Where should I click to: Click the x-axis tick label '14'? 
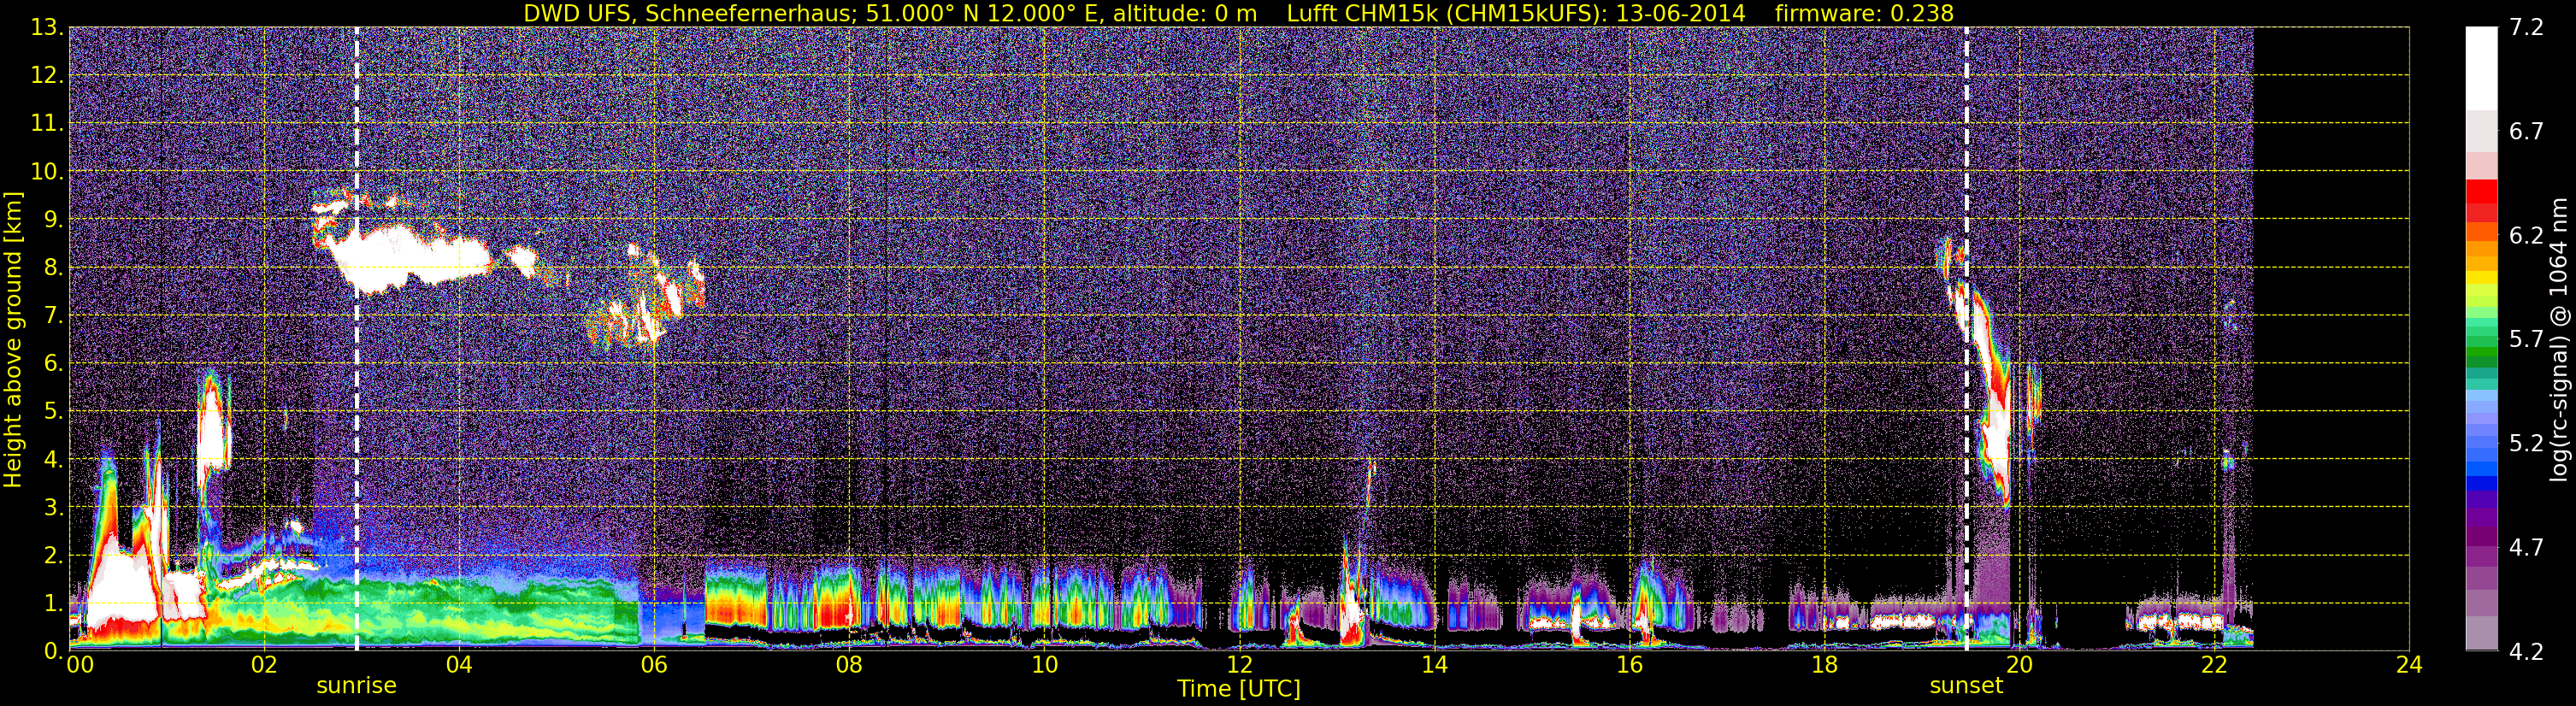[1434, 666]
